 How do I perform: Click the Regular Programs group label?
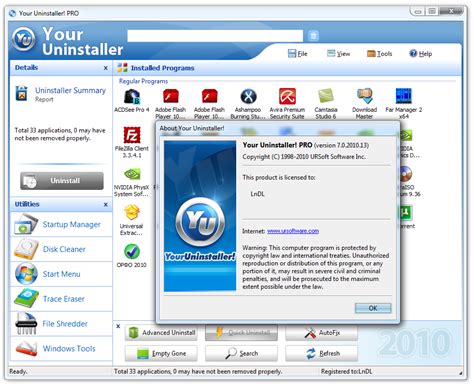[x=143, y=81]
